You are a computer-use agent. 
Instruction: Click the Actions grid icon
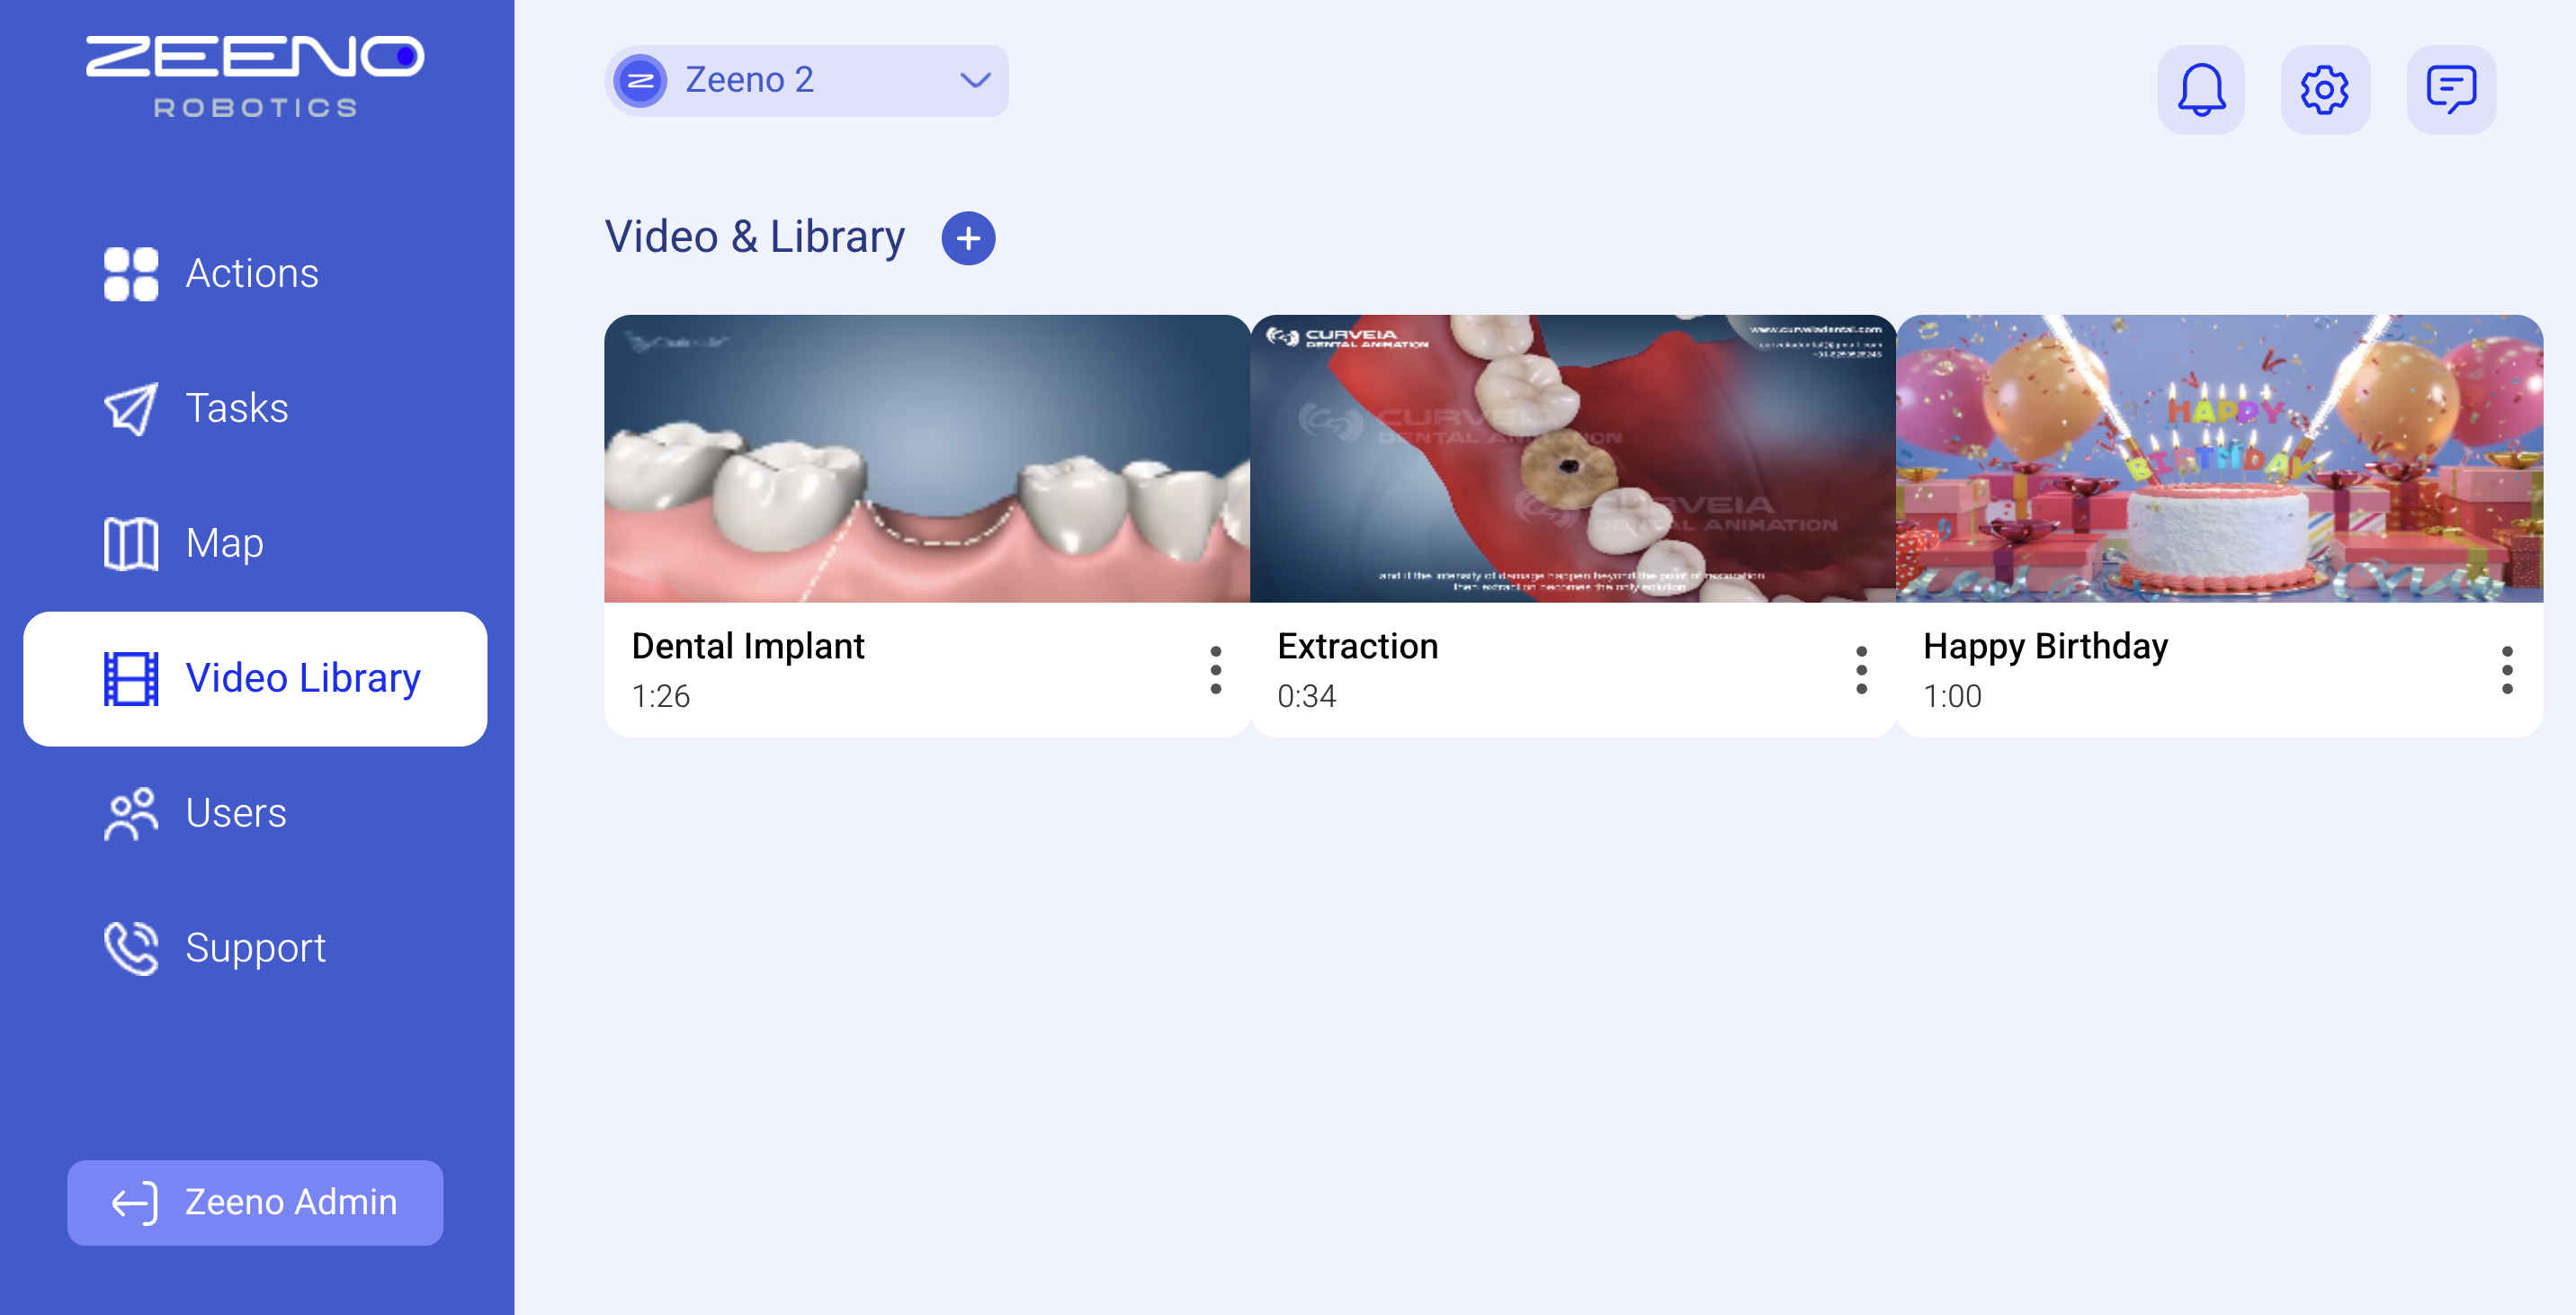coord(131,274)
